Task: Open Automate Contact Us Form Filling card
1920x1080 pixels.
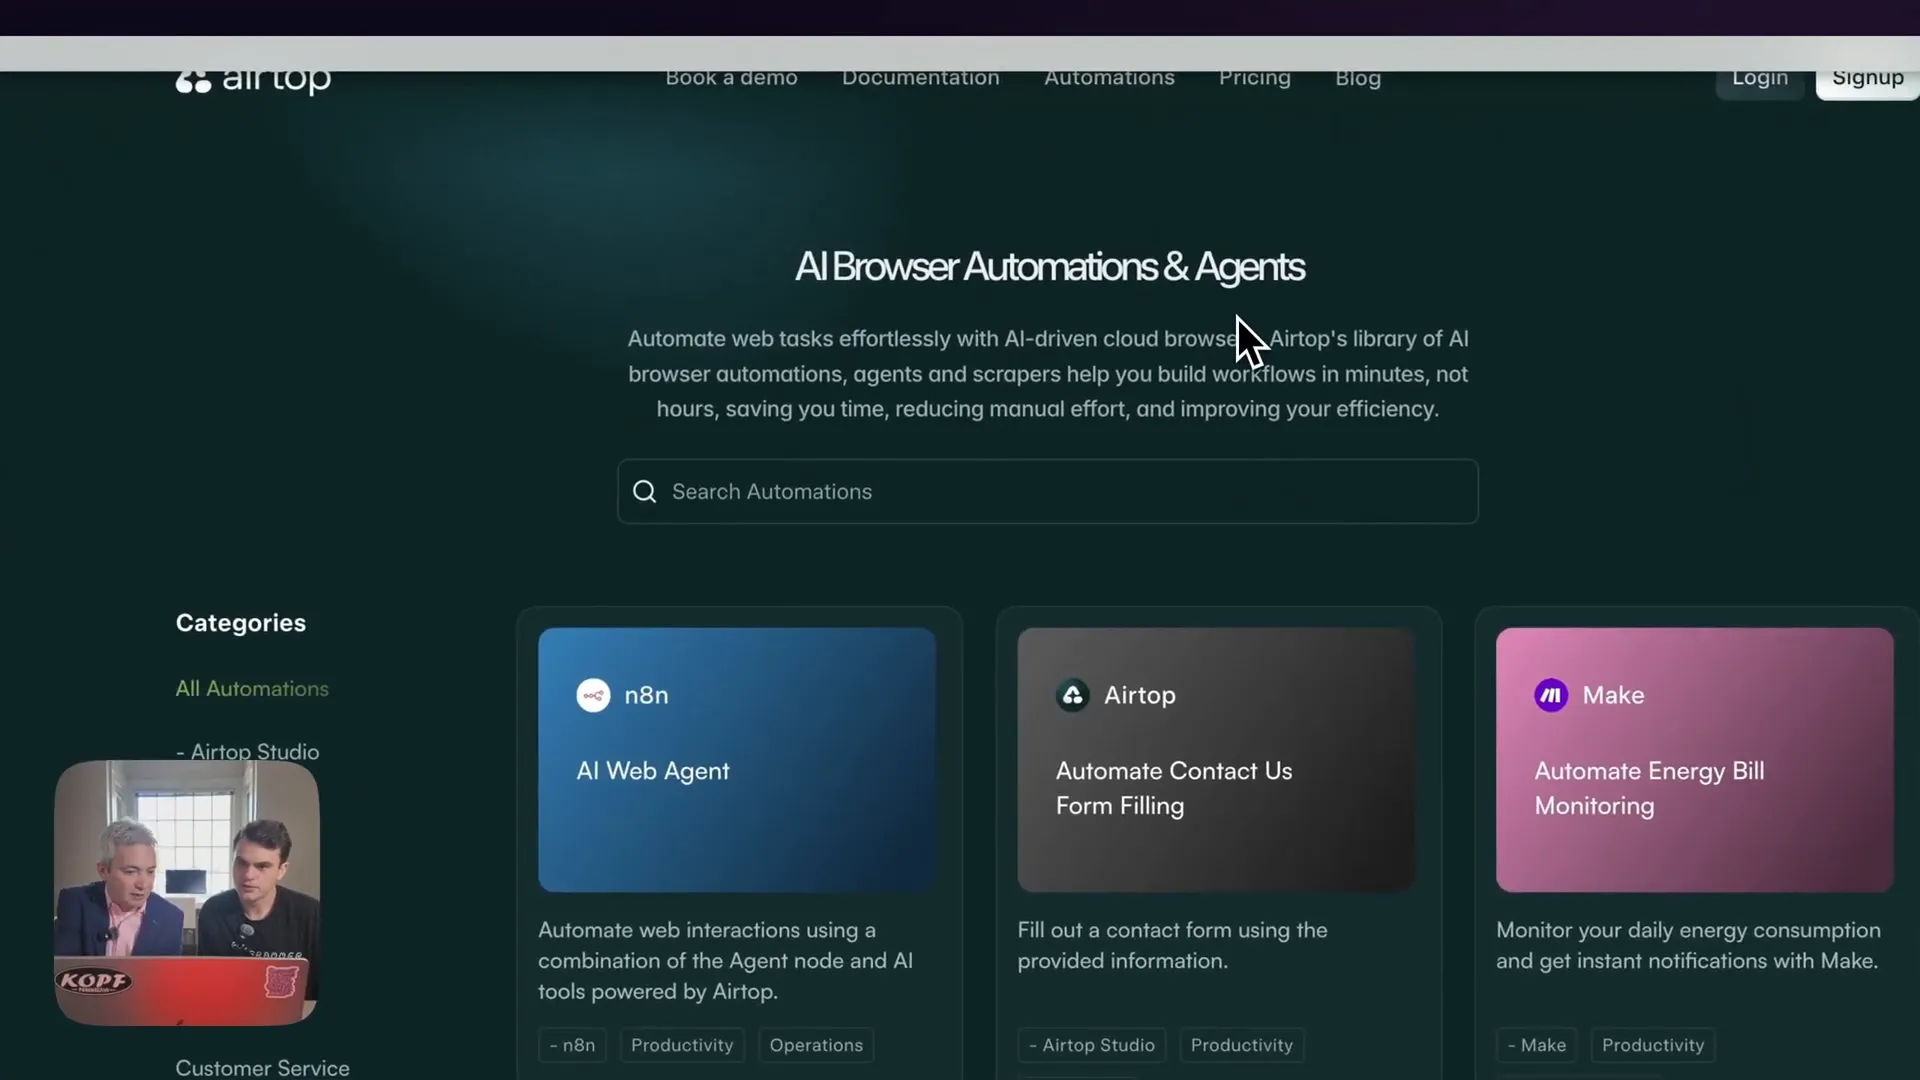Action: point(1216,760)
